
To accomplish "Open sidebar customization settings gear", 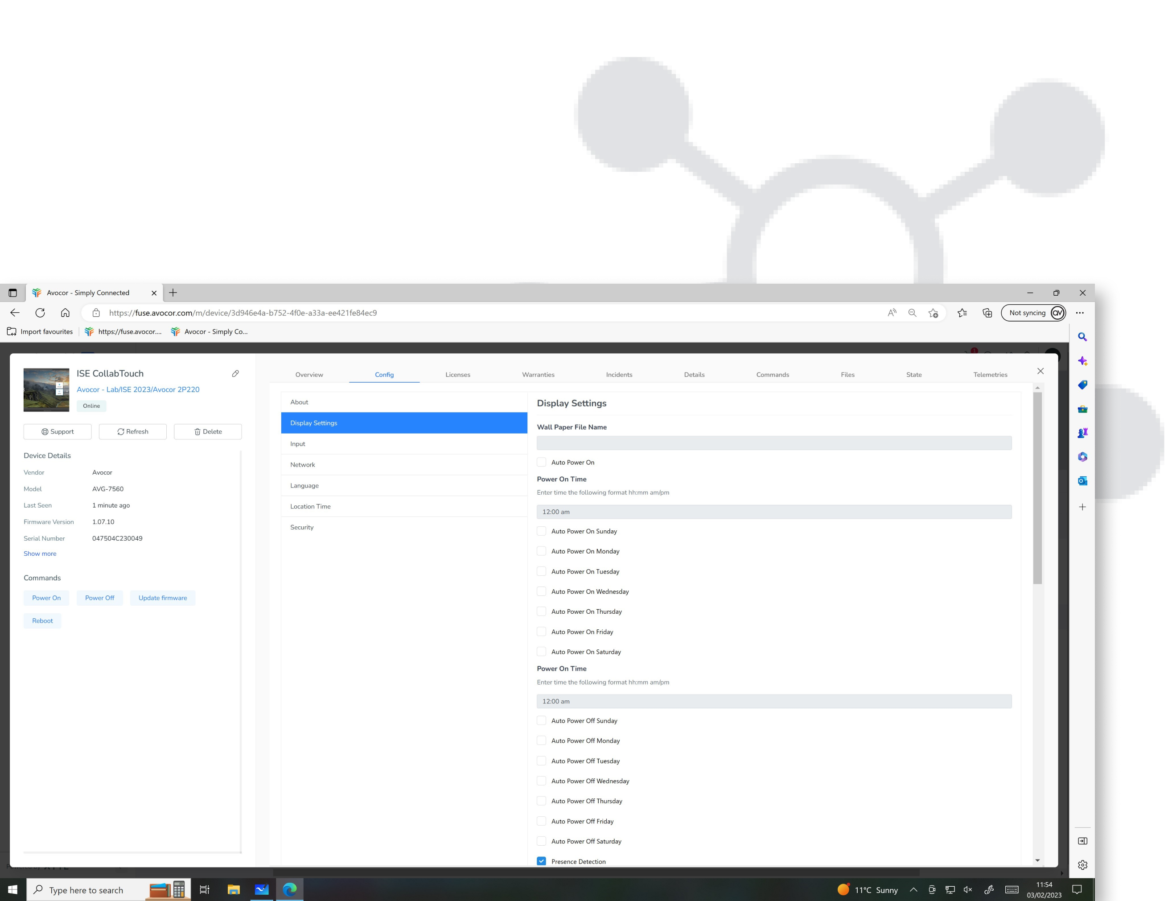I will pos(1081,864).
